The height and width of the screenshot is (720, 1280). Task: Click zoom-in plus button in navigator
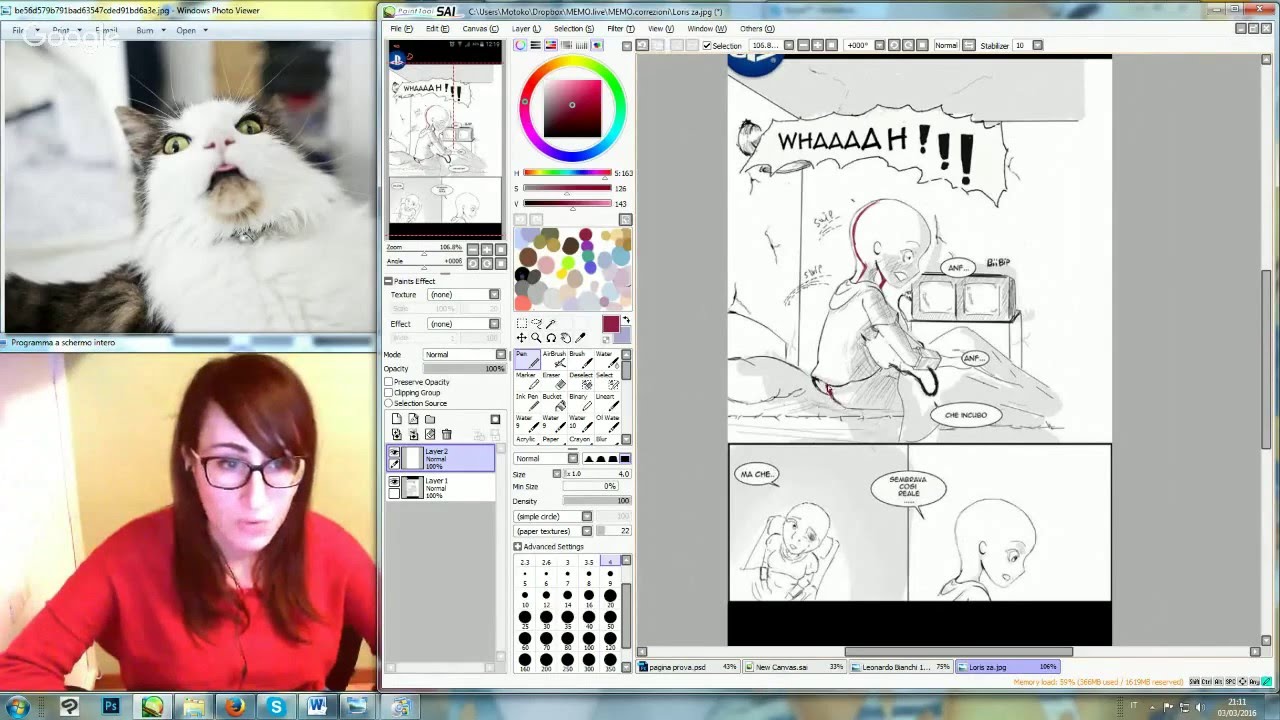[x=487, y=250]
